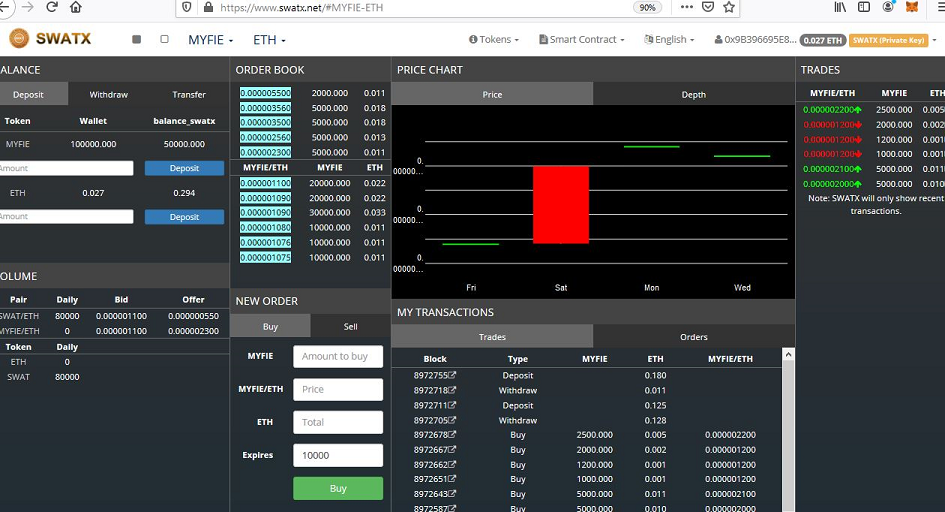Go to browser home icon

click(x=76, y=7)
